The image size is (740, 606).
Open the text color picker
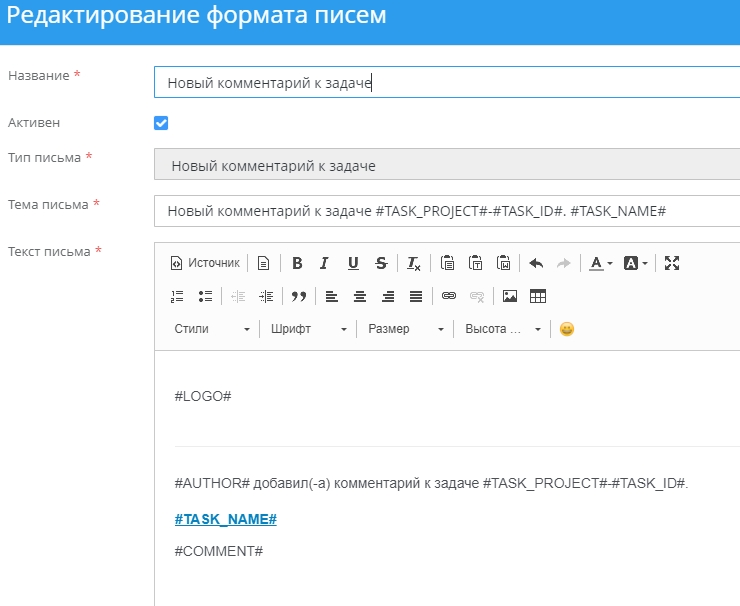click(x=600, y=263)
